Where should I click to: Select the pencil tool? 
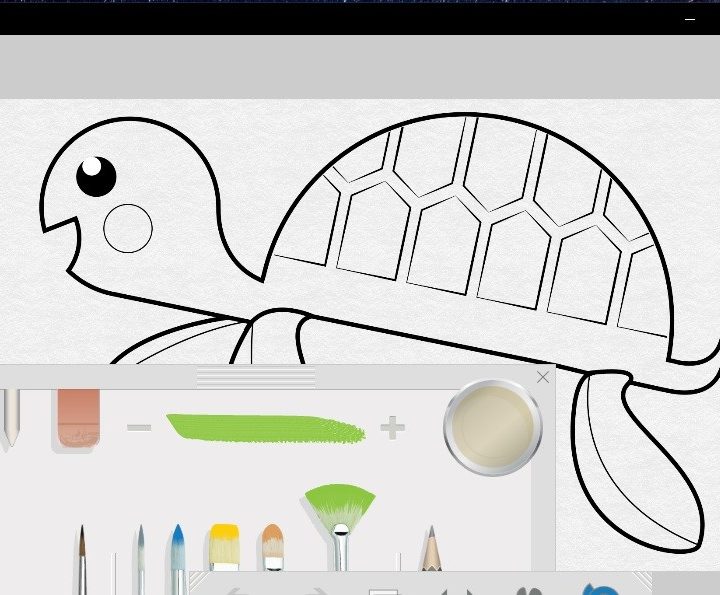[431, 549]
